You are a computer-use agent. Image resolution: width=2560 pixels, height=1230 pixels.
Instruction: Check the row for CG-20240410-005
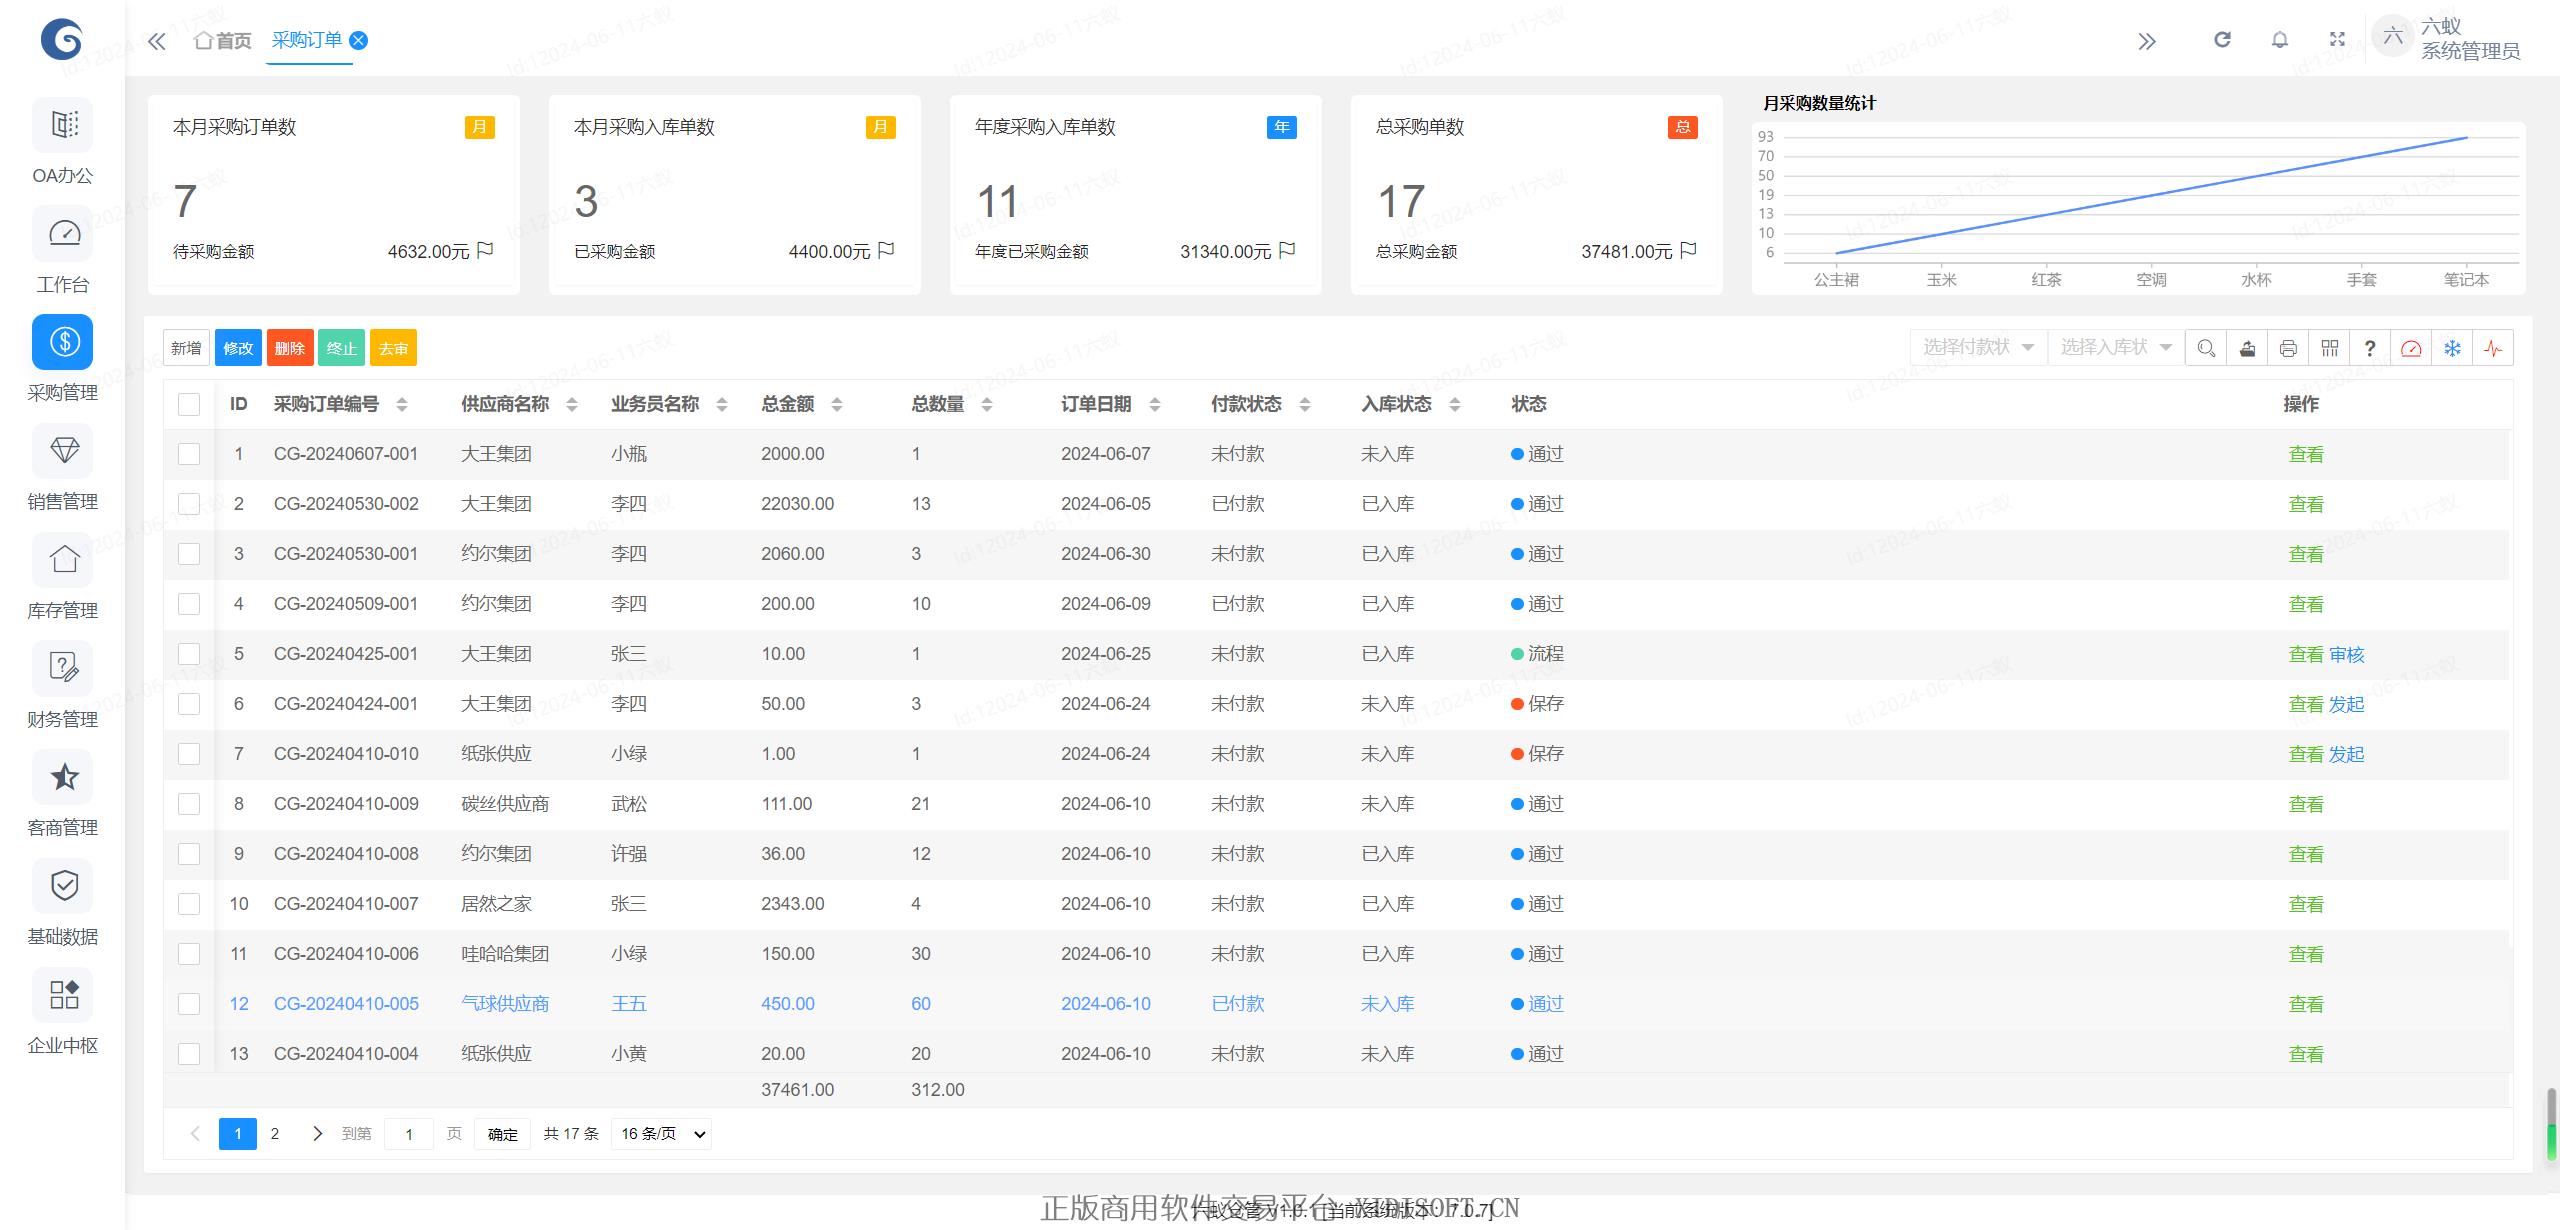[x=189, y=1004]
